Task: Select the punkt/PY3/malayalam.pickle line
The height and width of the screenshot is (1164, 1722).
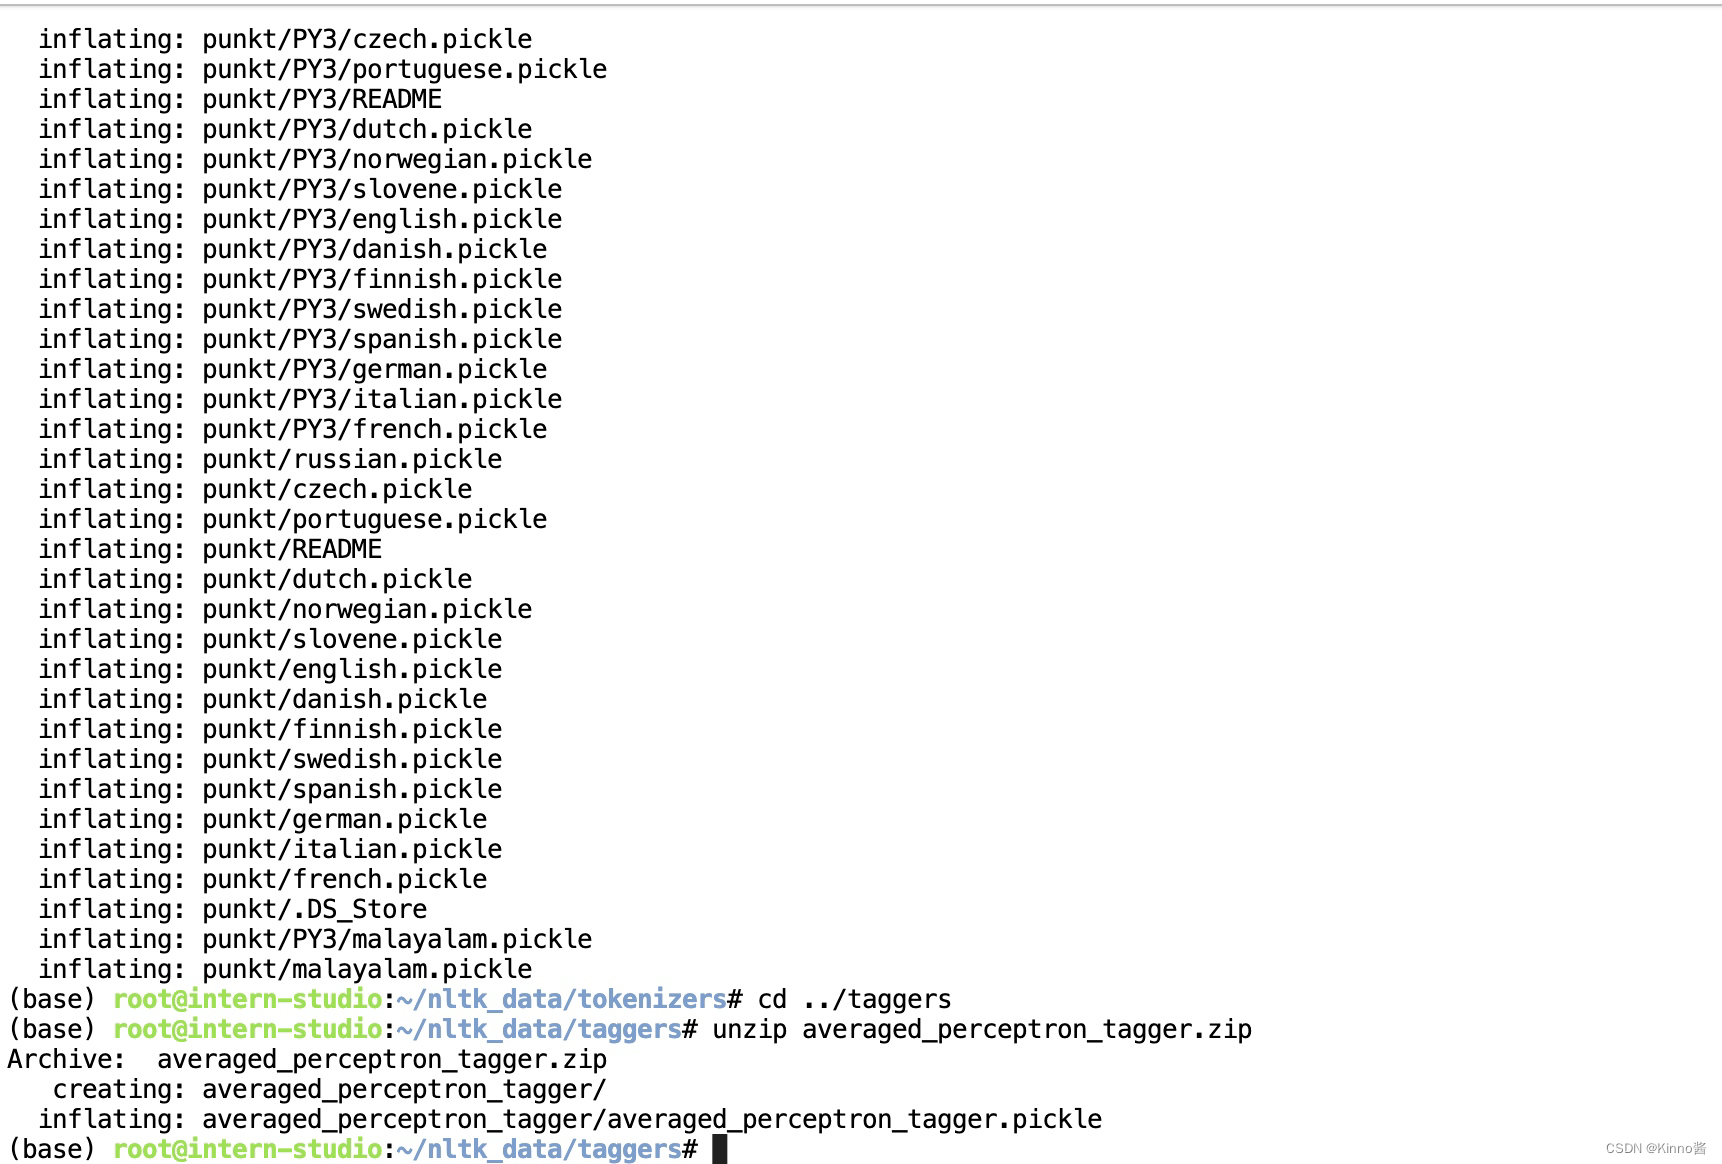Action: pyautogui.click(x=315, y=939)
